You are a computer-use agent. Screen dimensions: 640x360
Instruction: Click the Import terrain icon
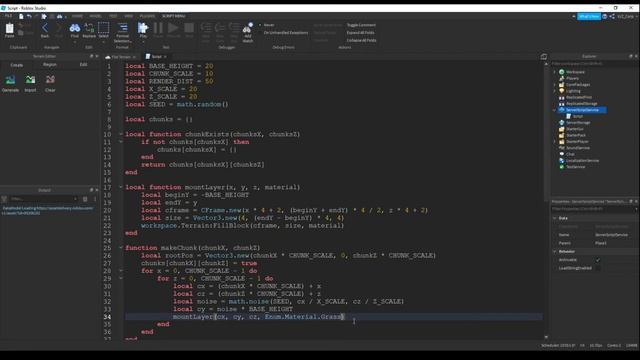tap(30, 80)
